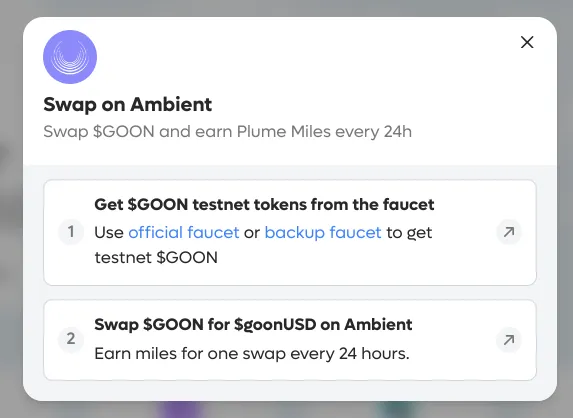Viewport: 573px width, 418px height.
Task: Close the Swap on Ambient dialog
Action: coord(527,42)
